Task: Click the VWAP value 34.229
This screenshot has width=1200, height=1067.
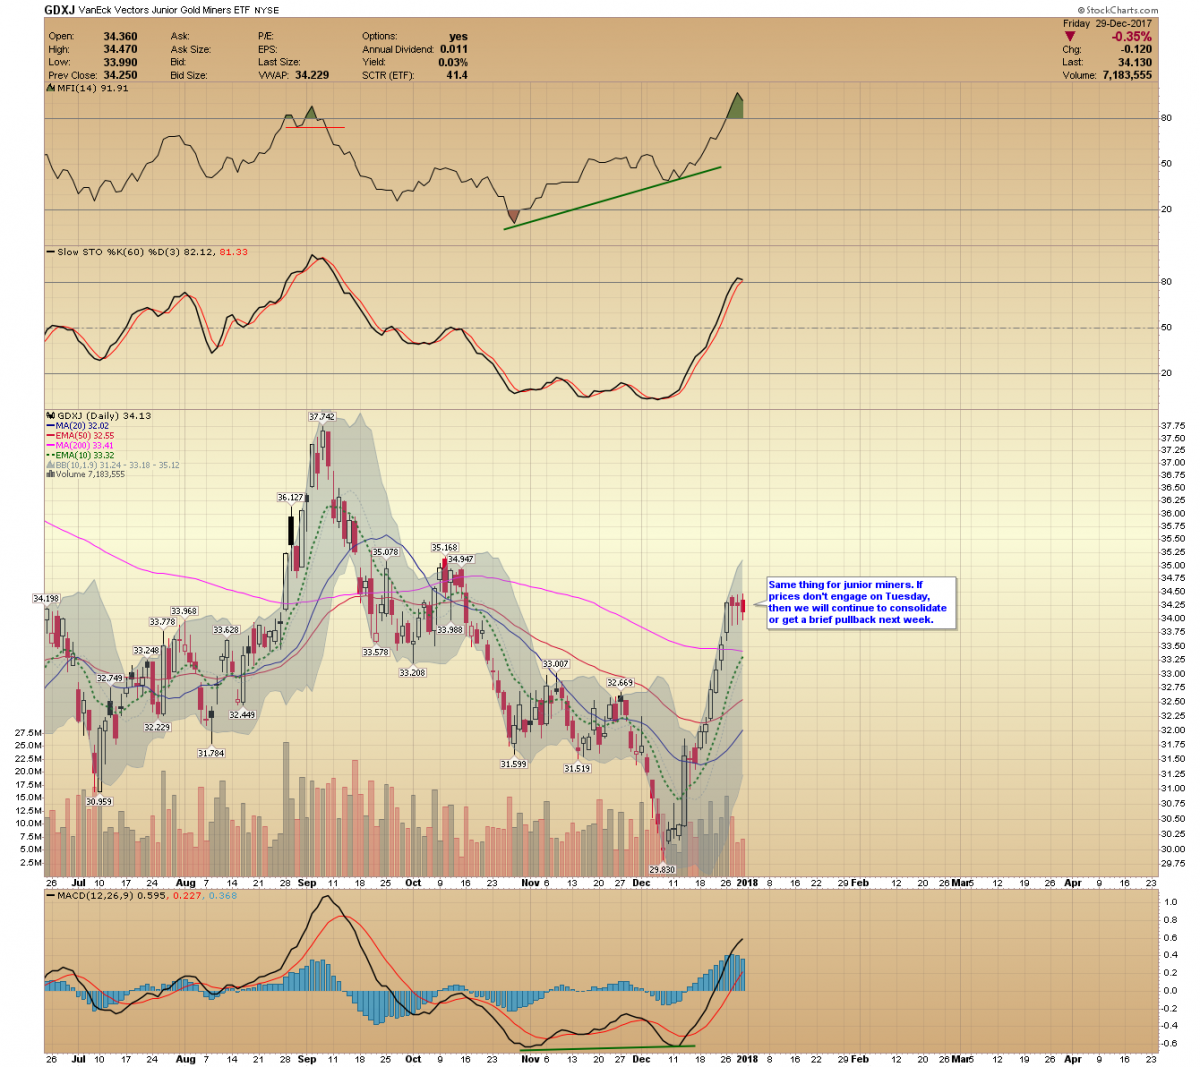Action: (x=311, y=75)
